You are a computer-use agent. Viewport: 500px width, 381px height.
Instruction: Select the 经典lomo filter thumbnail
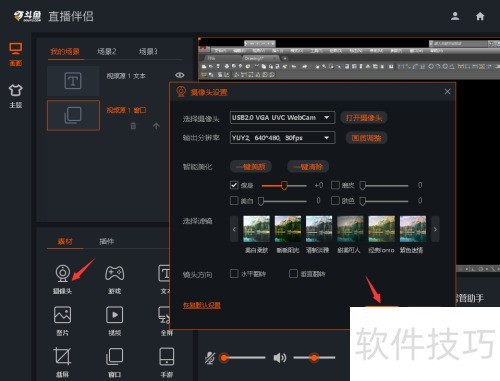point(381,229)
